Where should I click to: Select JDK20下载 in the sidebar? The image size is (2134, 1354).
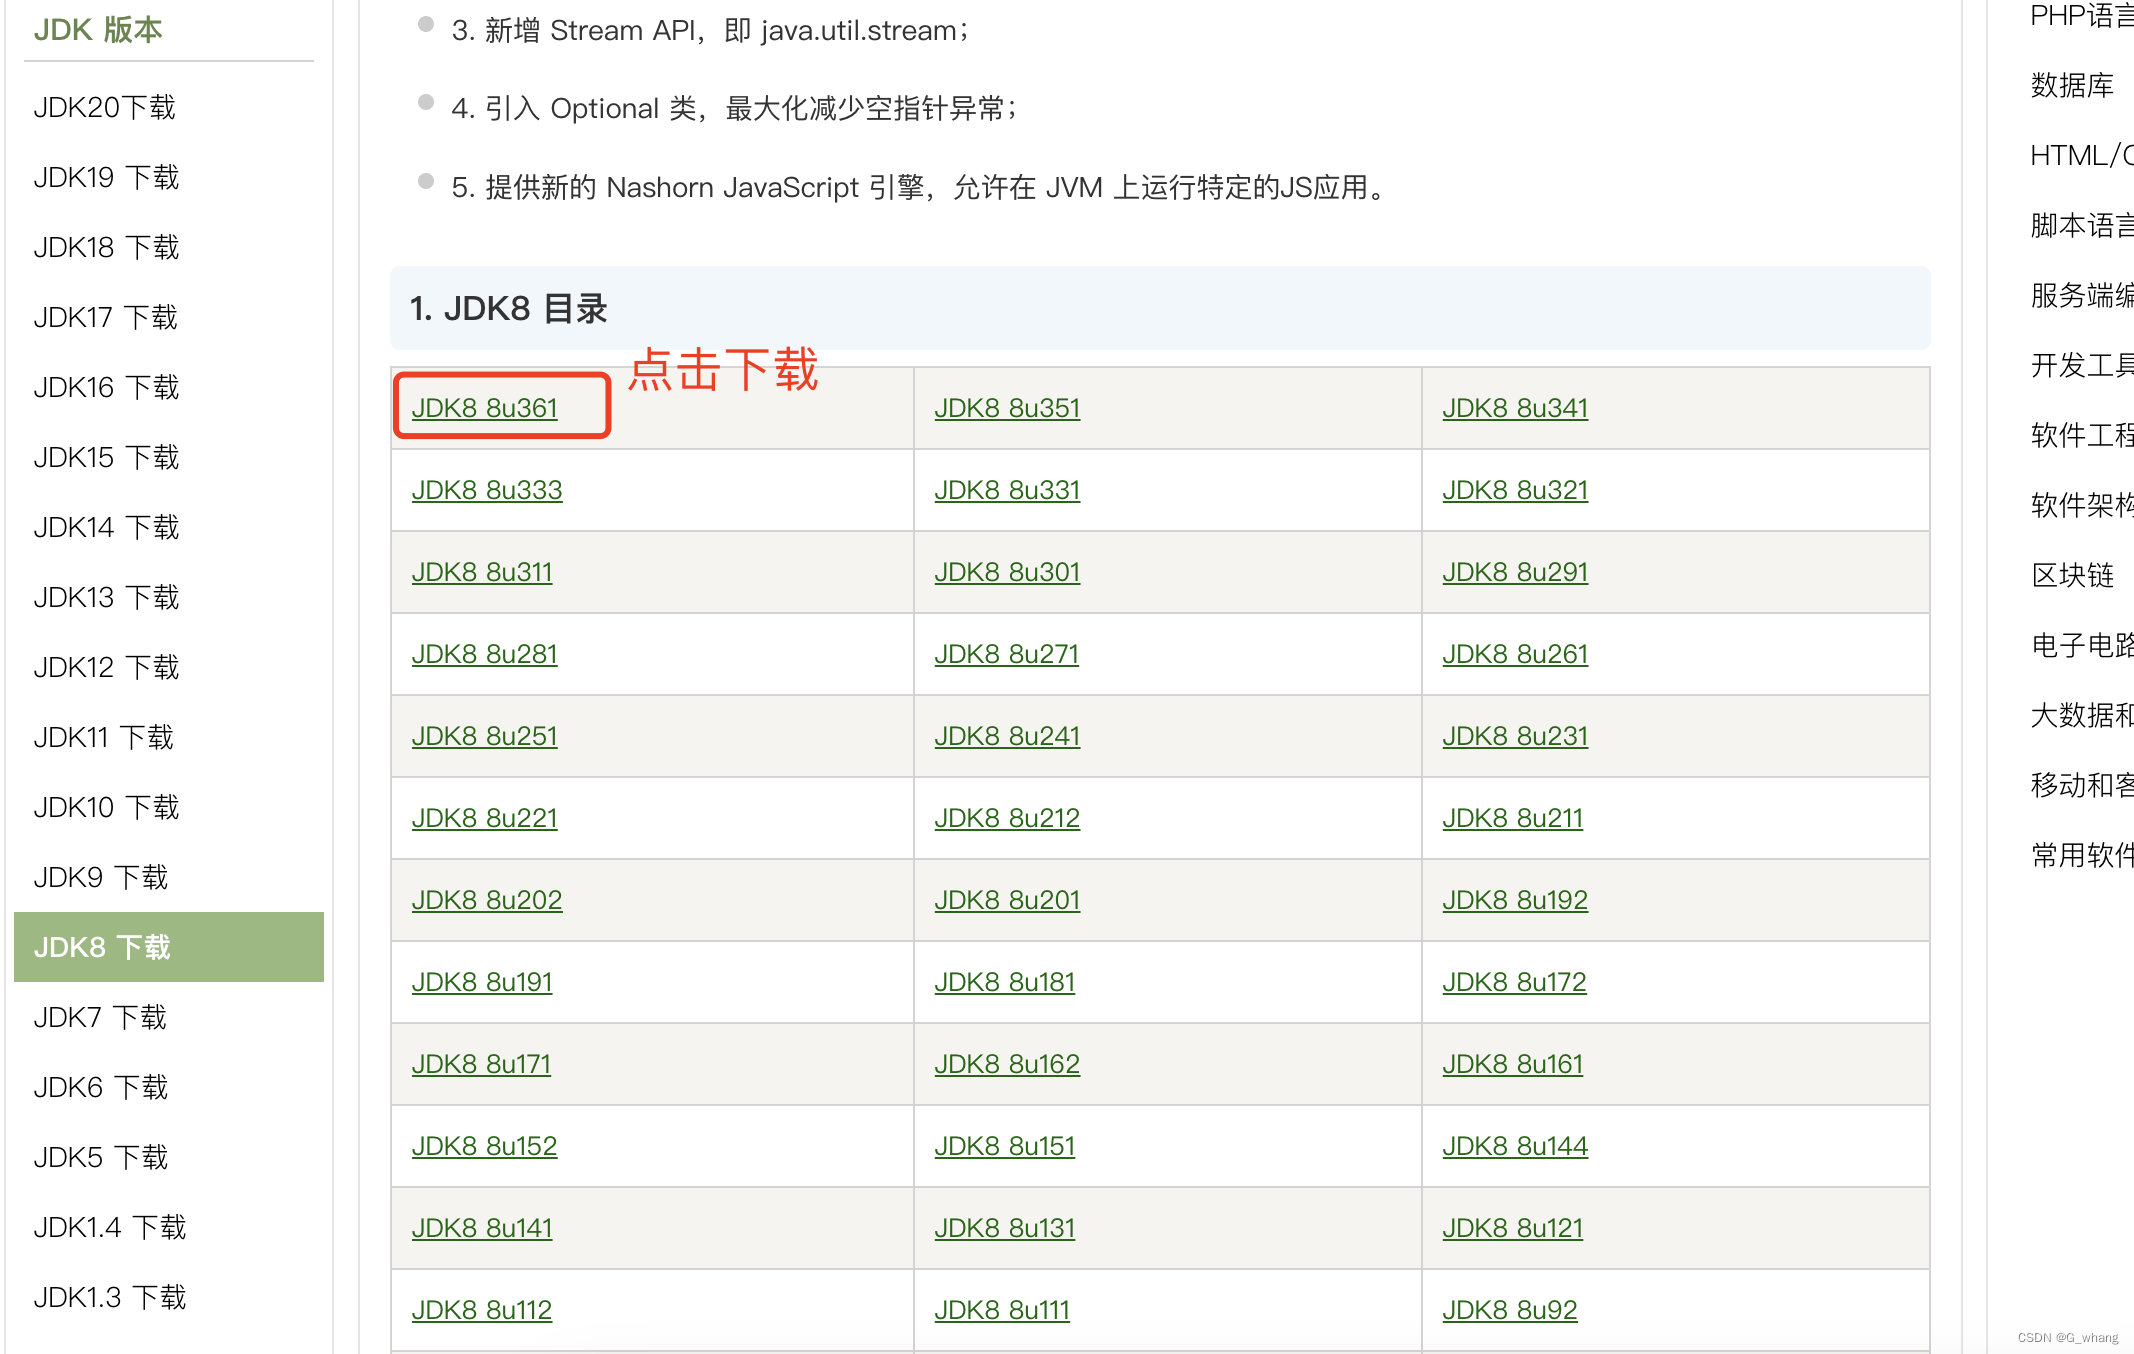(106, 107)
